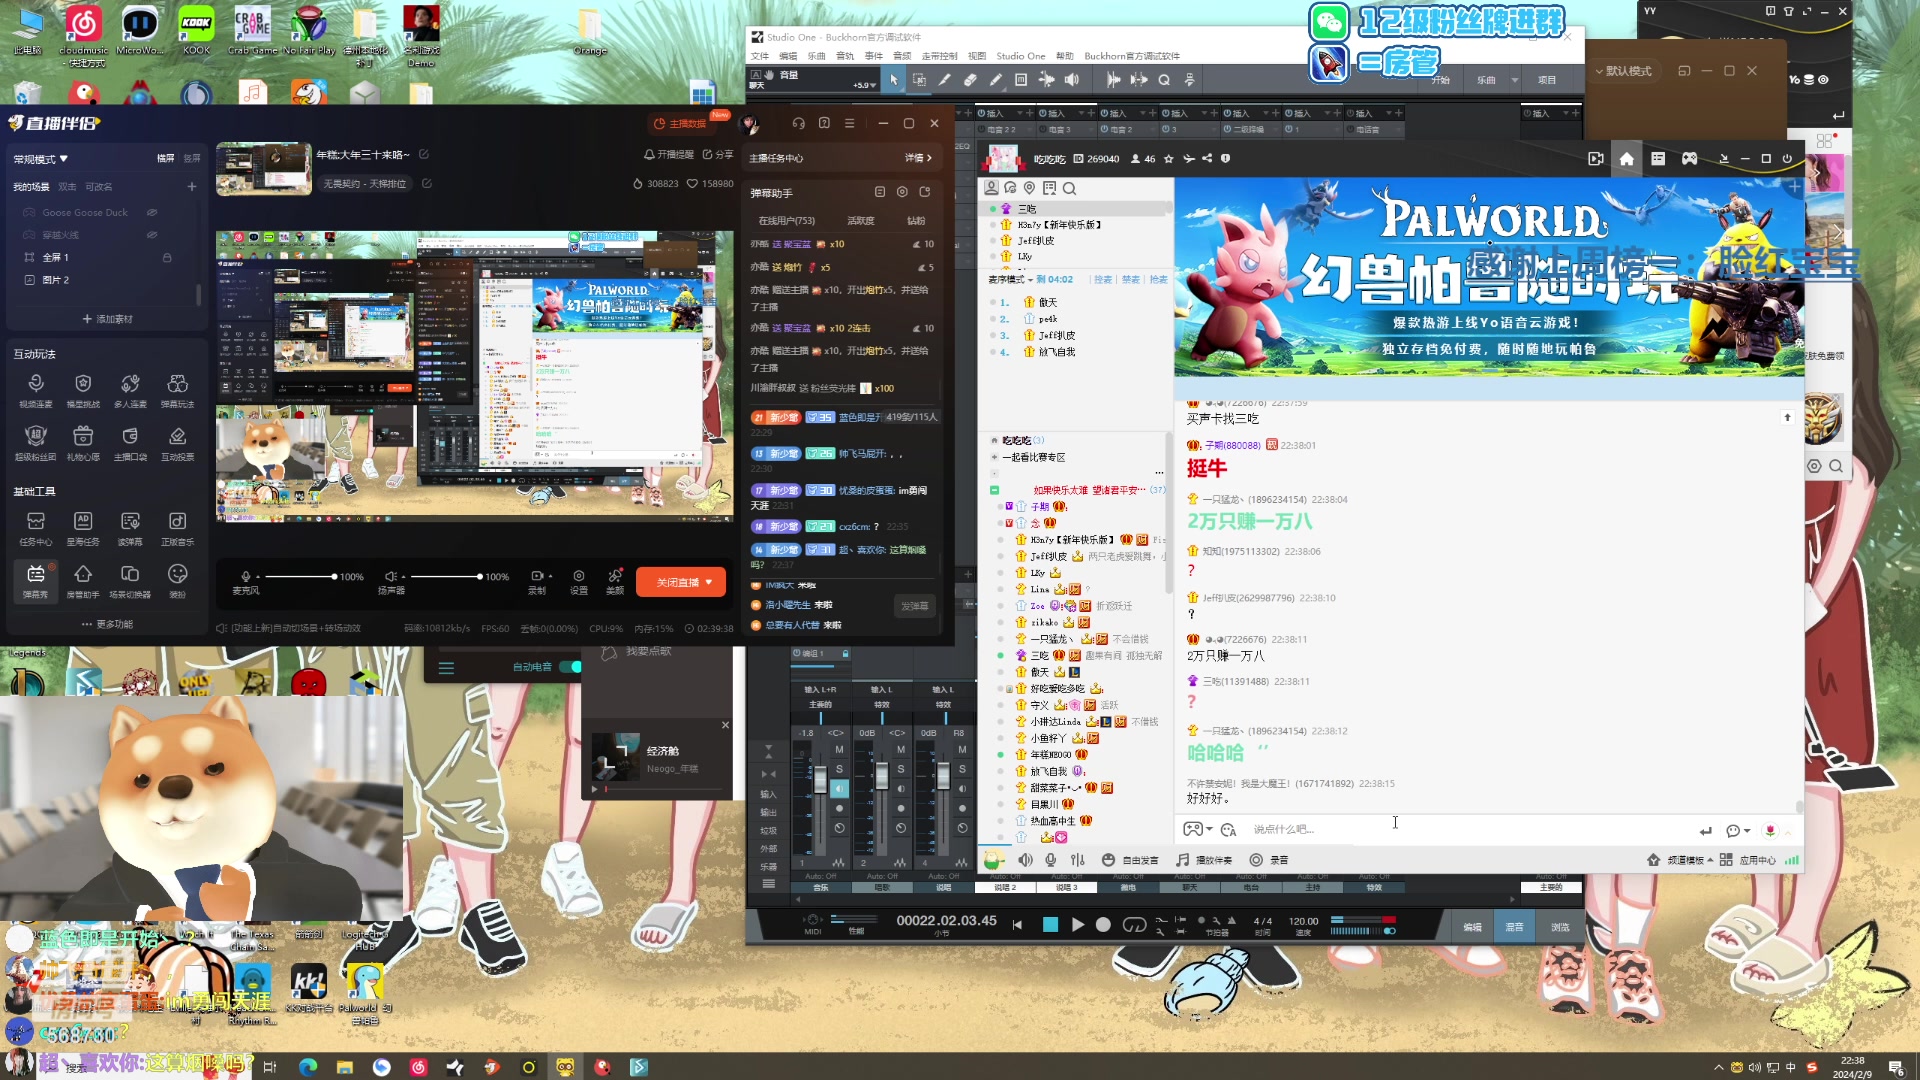The height and width of the screenshot is (1080, 1920).
Task: Switch to the 混音 view in Studio One
Action: click(1514, 927)
